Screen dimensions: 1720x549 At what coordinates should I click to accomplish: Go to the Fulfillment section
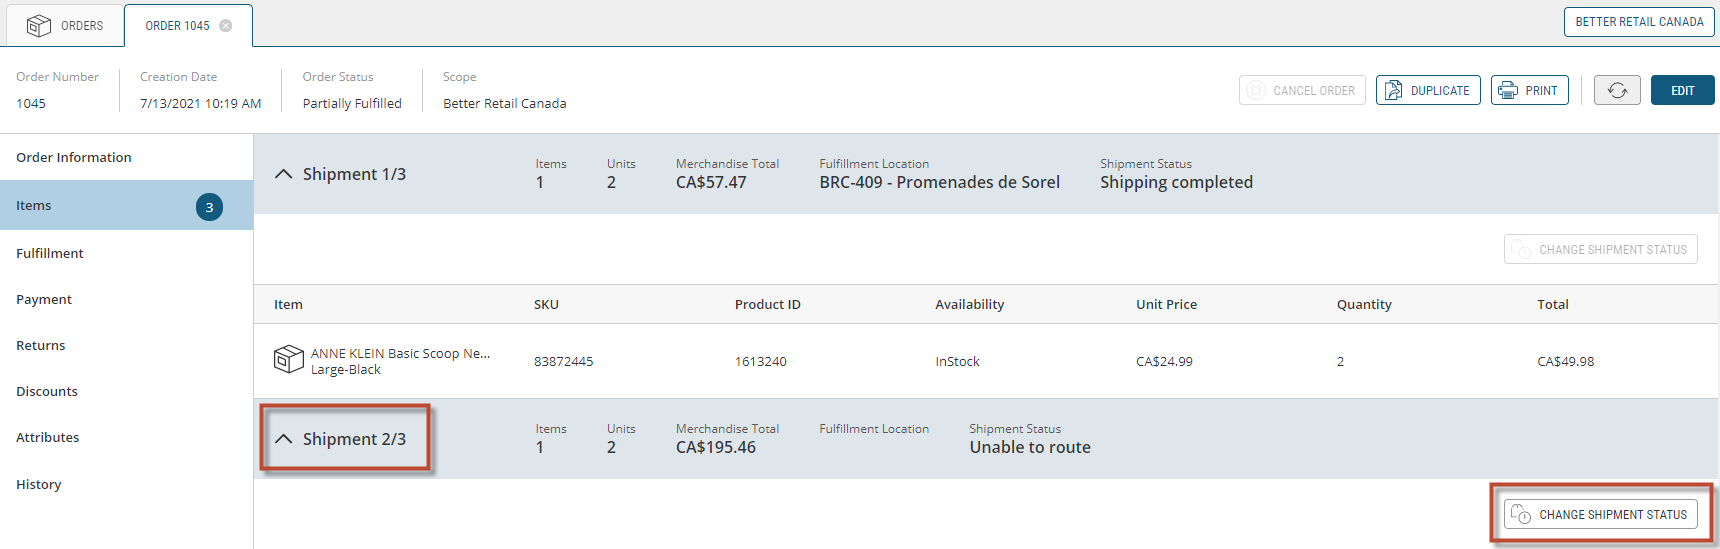[x=50, y=253]
